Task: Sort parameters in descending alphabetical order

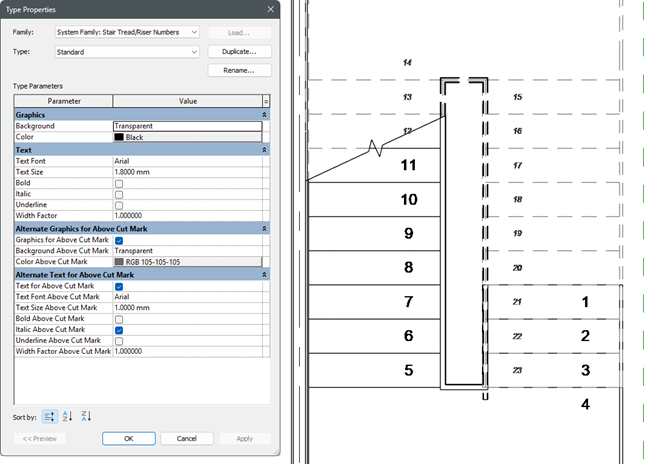Action: coord(86,416)
